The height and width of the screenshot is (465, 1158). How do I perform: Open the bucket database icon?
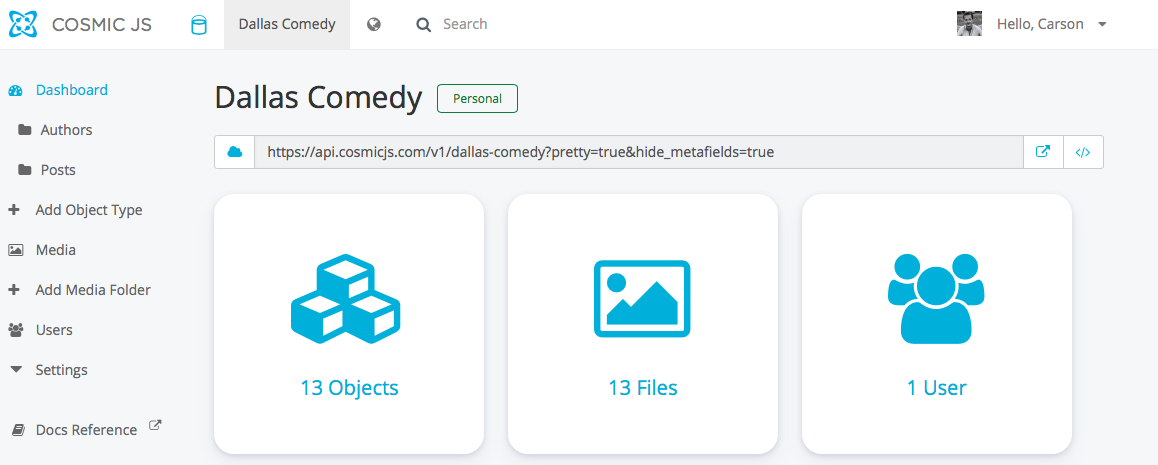pyautogui.click(x=199, y=25)
